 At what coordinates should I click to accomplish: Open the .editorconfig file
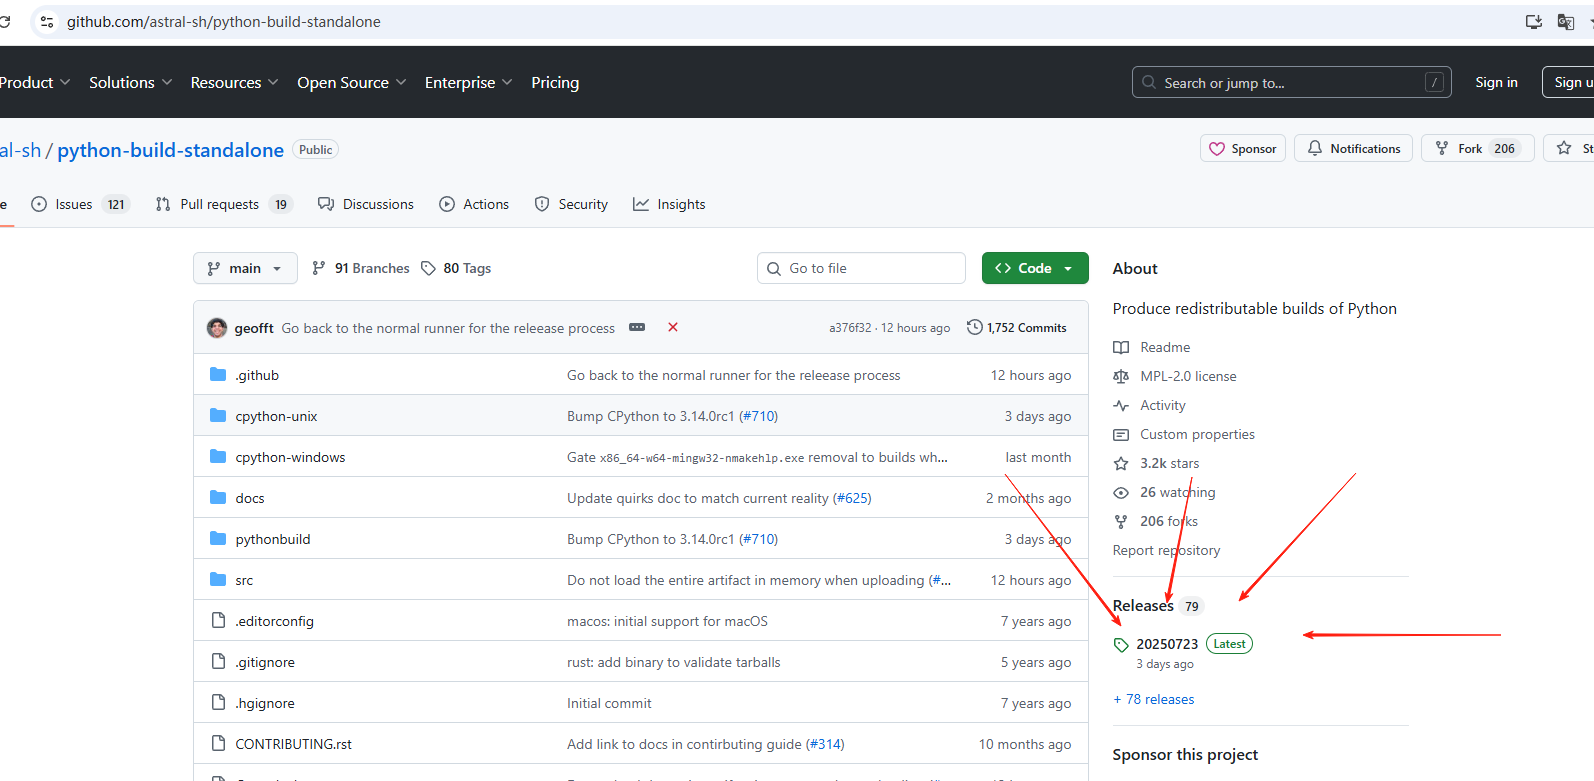274,621
